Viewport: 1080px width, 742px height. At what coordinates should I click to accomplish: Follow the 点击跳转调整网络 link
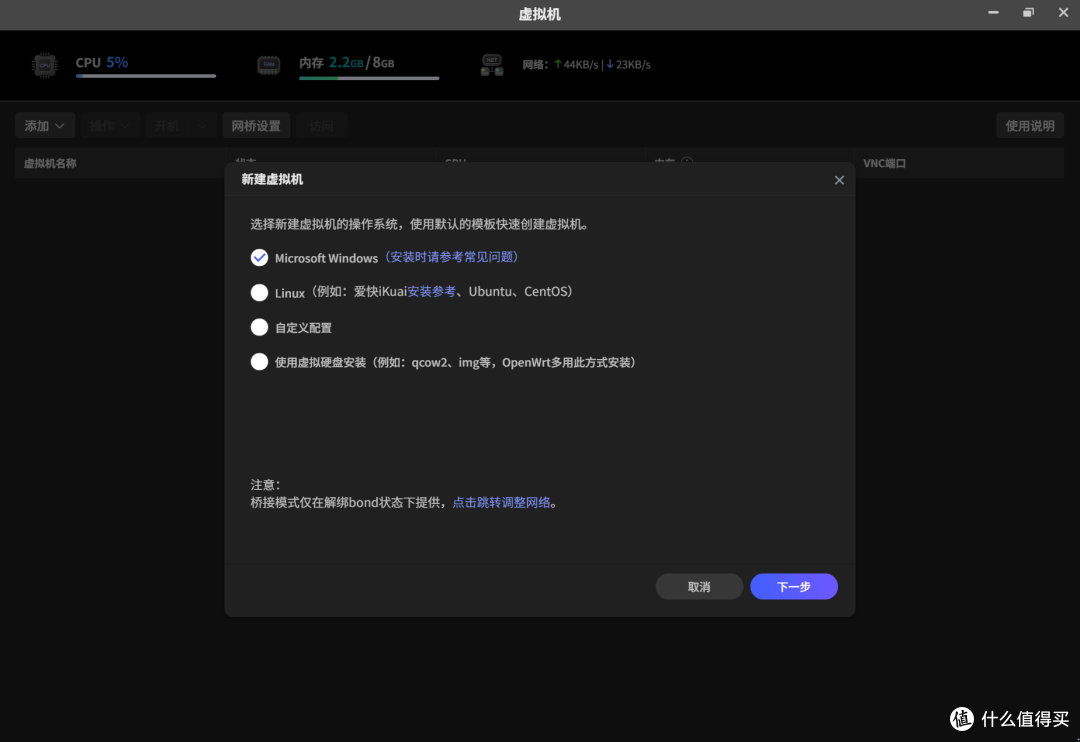pyautogui.click(x=501, y=502)
